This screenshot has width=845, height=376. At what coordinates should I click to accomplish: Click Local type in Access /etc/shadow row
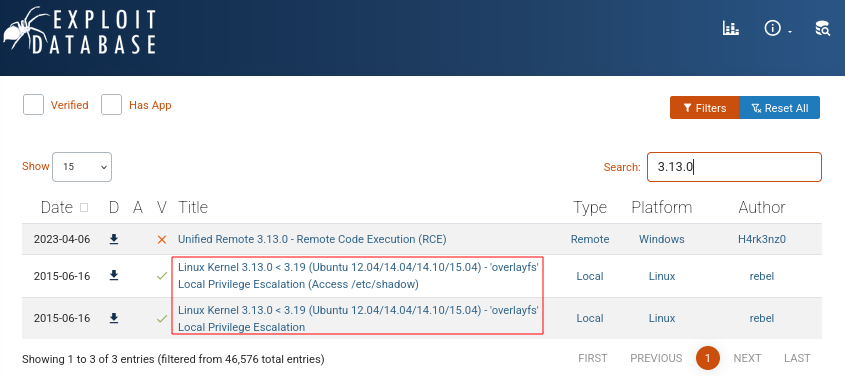590,276
